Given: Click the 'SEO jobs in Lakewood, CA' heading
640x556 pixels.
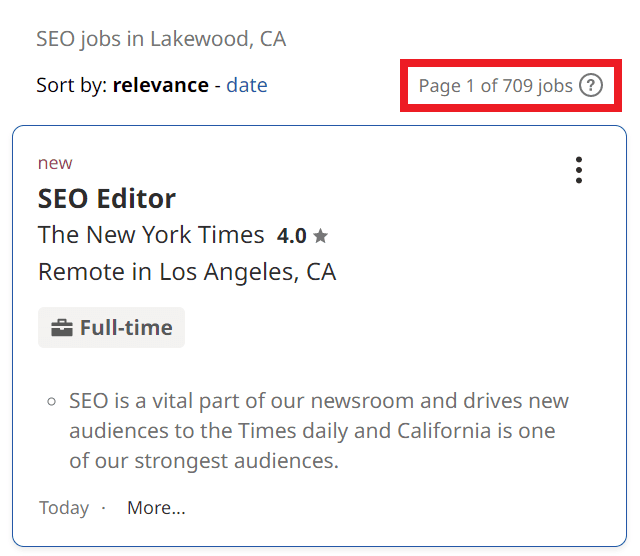Looking at the screenshot, I should [161, 40].
